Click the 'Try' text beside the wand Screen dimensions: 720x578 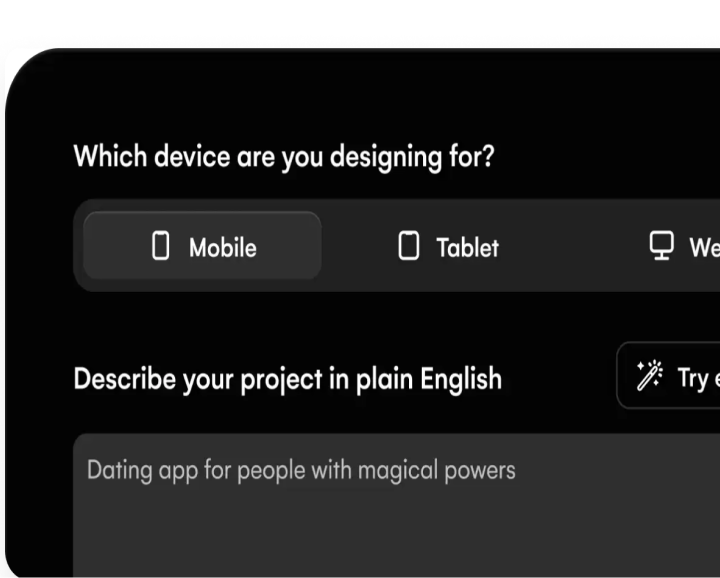(693, 377)
